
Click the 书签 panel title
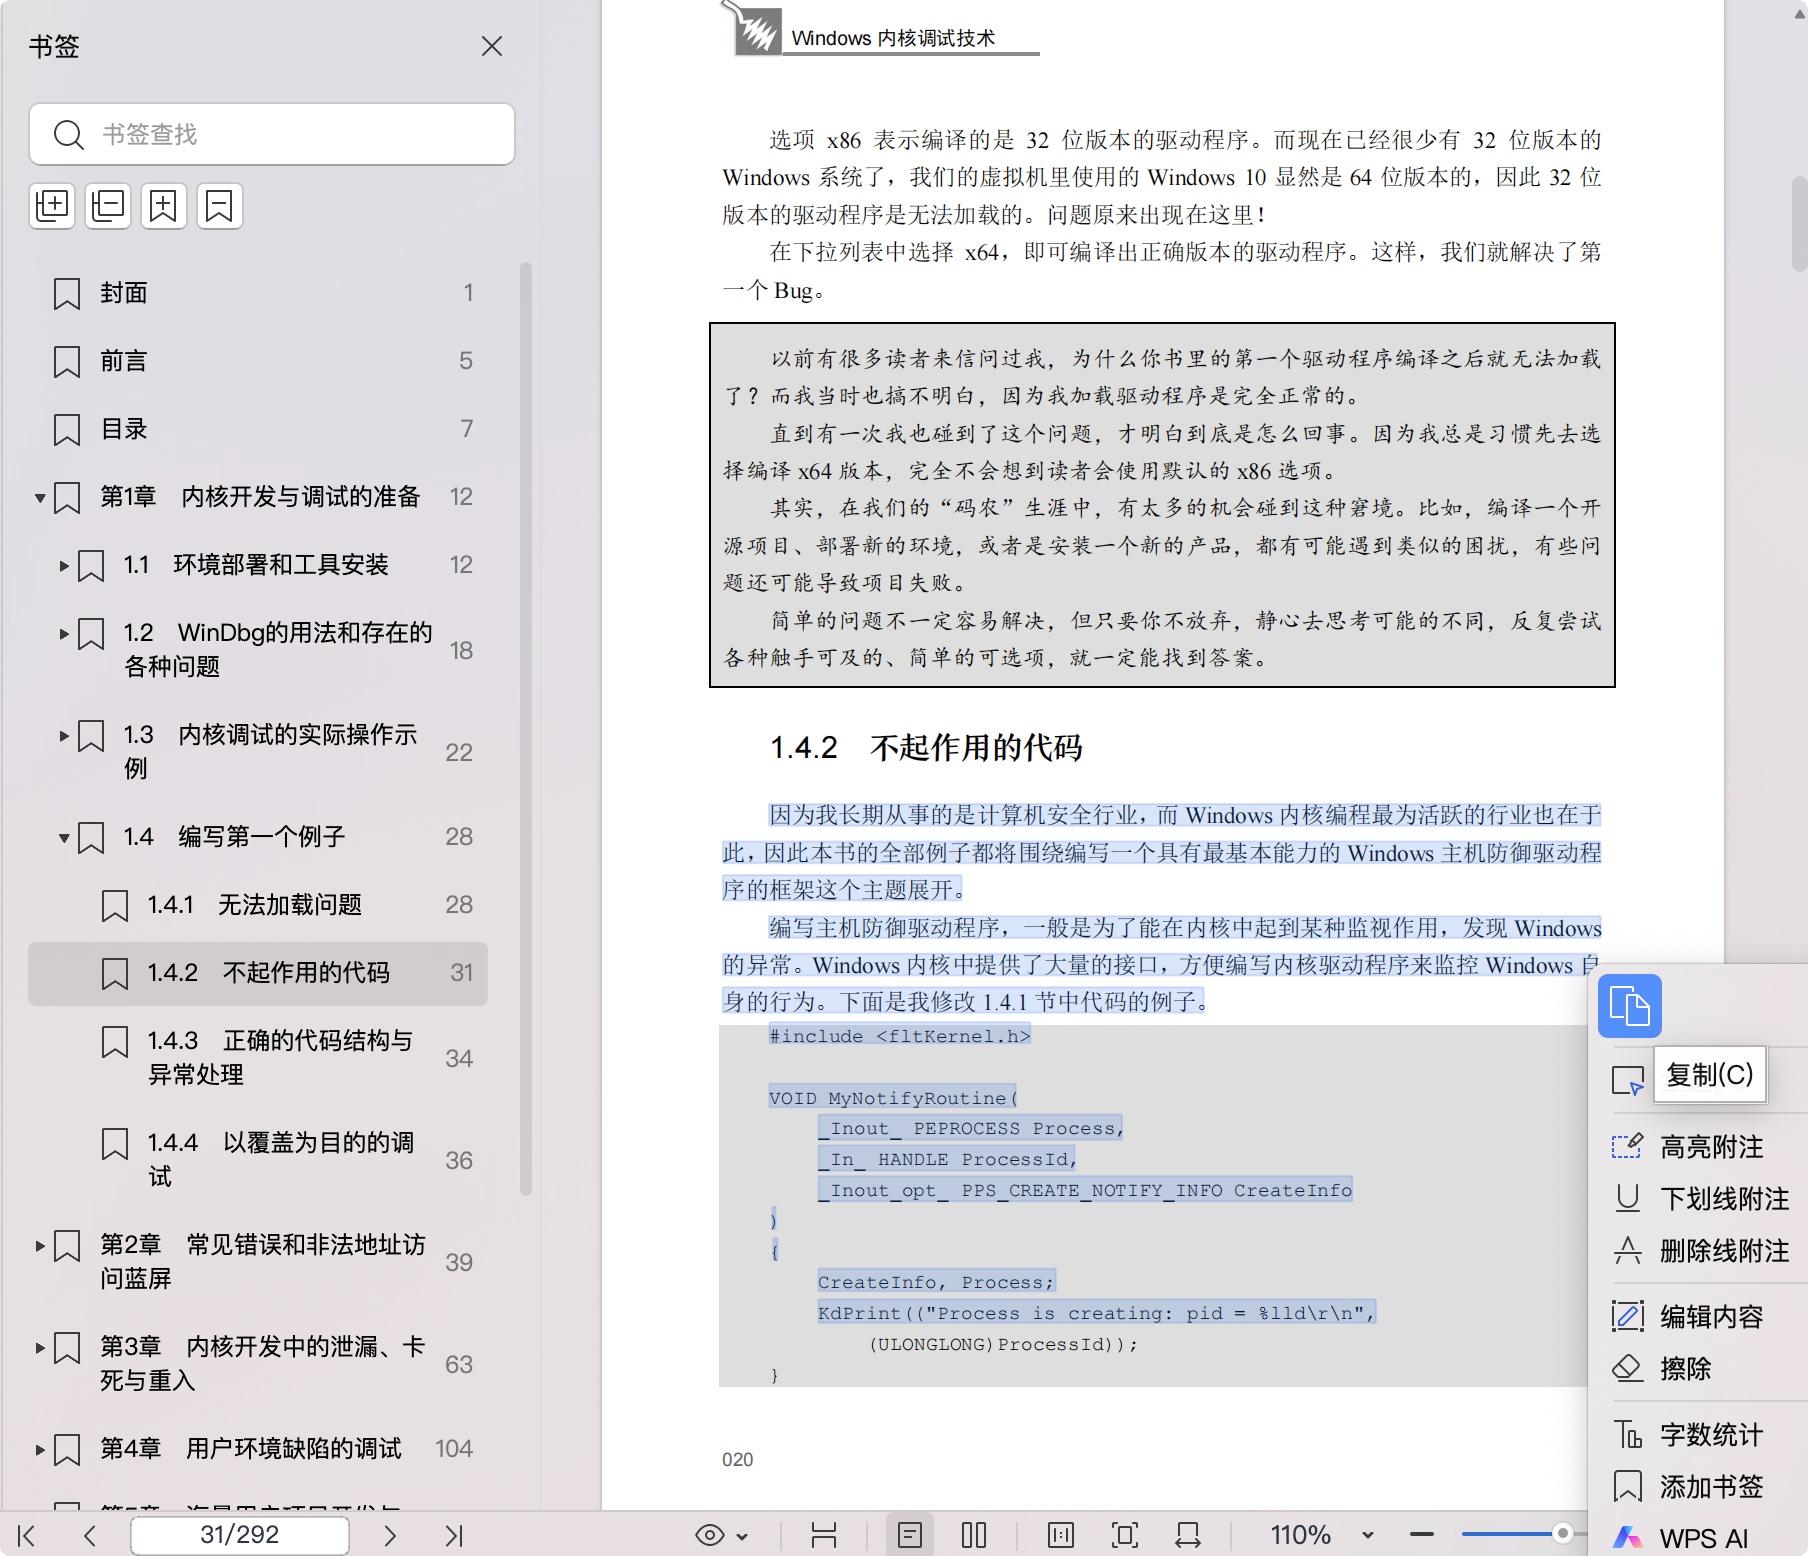click(54, 46)
